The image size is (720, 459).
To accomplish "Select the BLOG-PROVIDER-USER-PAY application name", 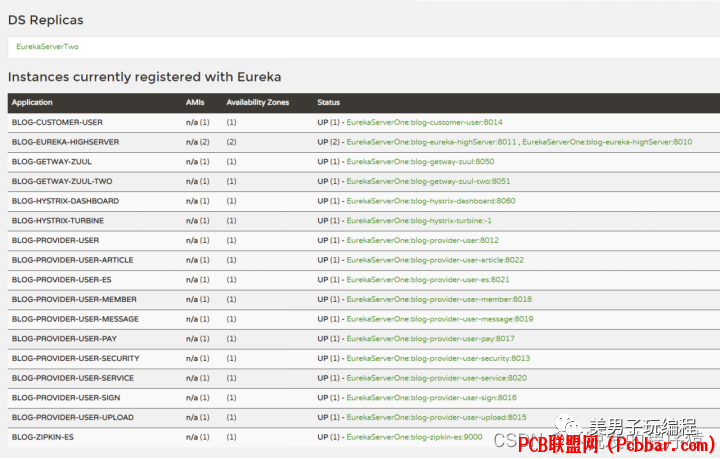I will [64, 339].
